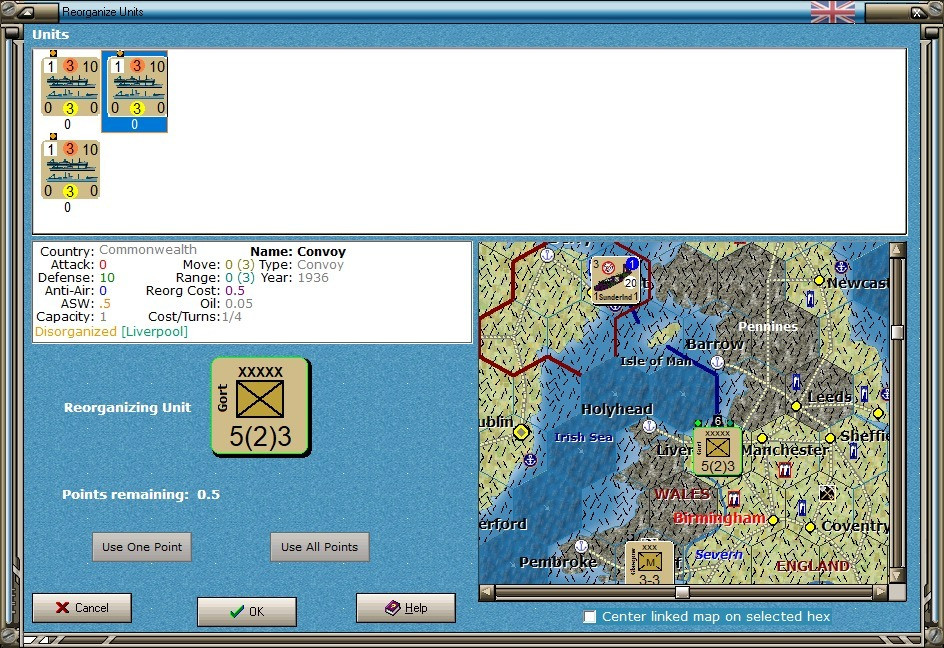Select the first convoy counter in top row
Viewport: 944px width, 648px height.
pos(70,87)
